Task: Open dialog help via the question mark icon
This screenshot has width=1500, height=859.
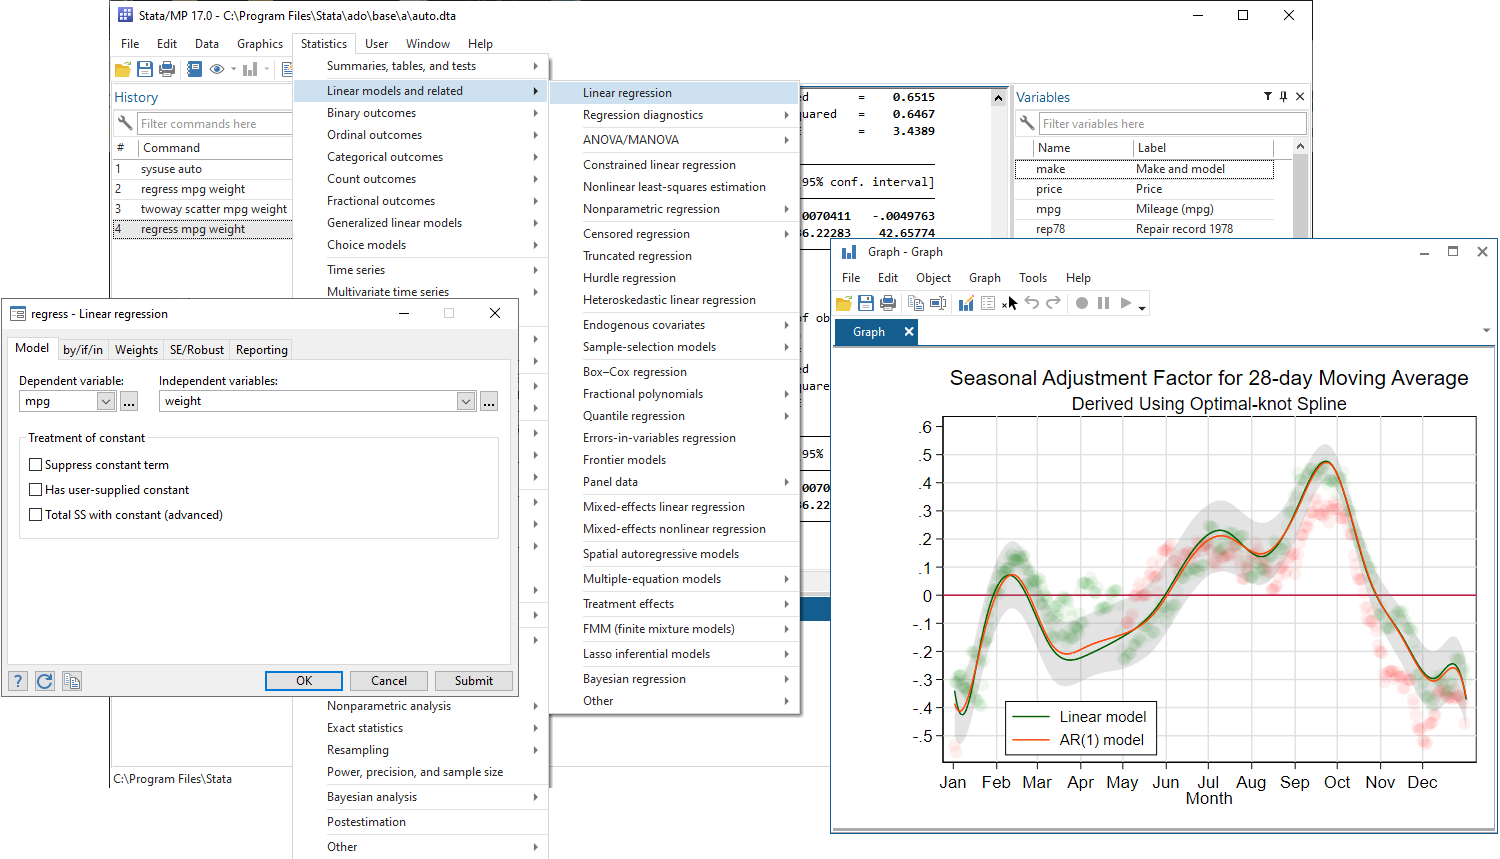Action: click(x=17, y=681)
